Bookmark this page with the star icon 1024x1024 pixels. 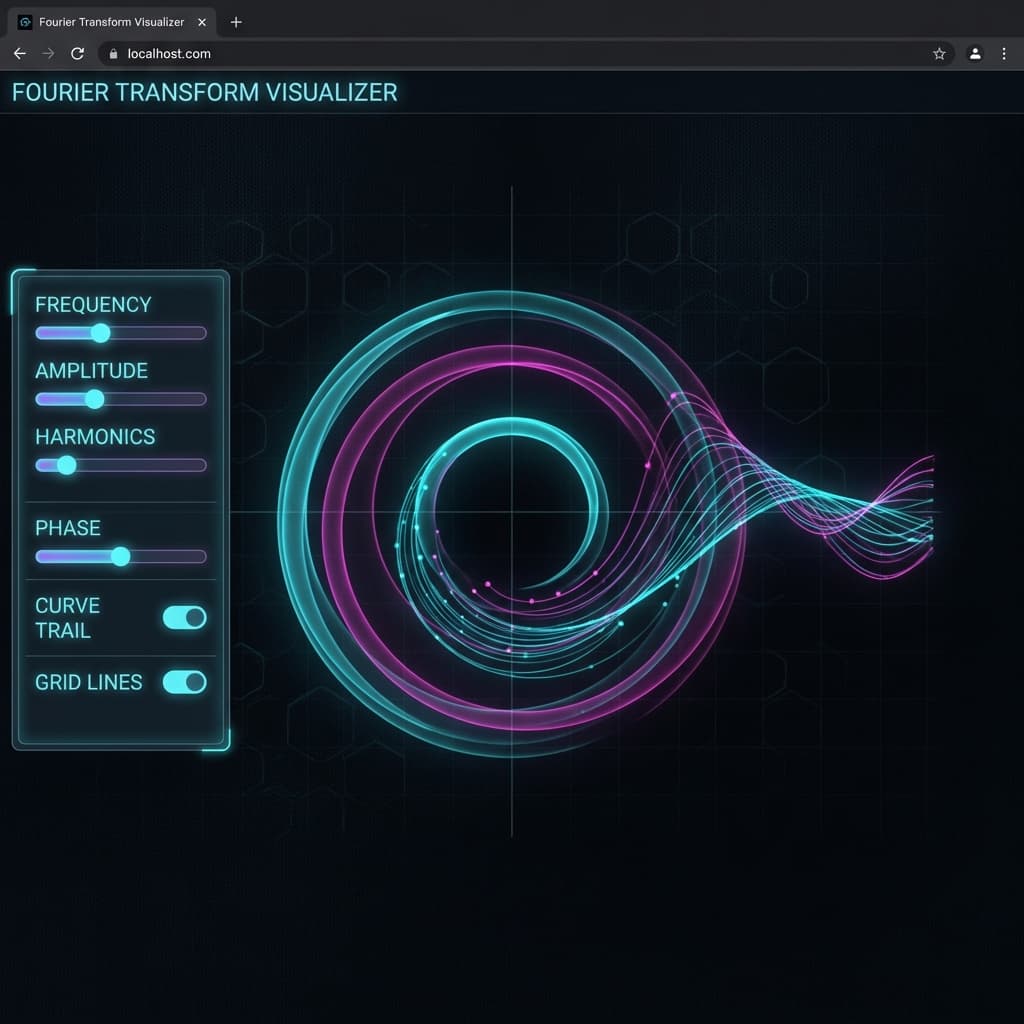pos(939,54)
